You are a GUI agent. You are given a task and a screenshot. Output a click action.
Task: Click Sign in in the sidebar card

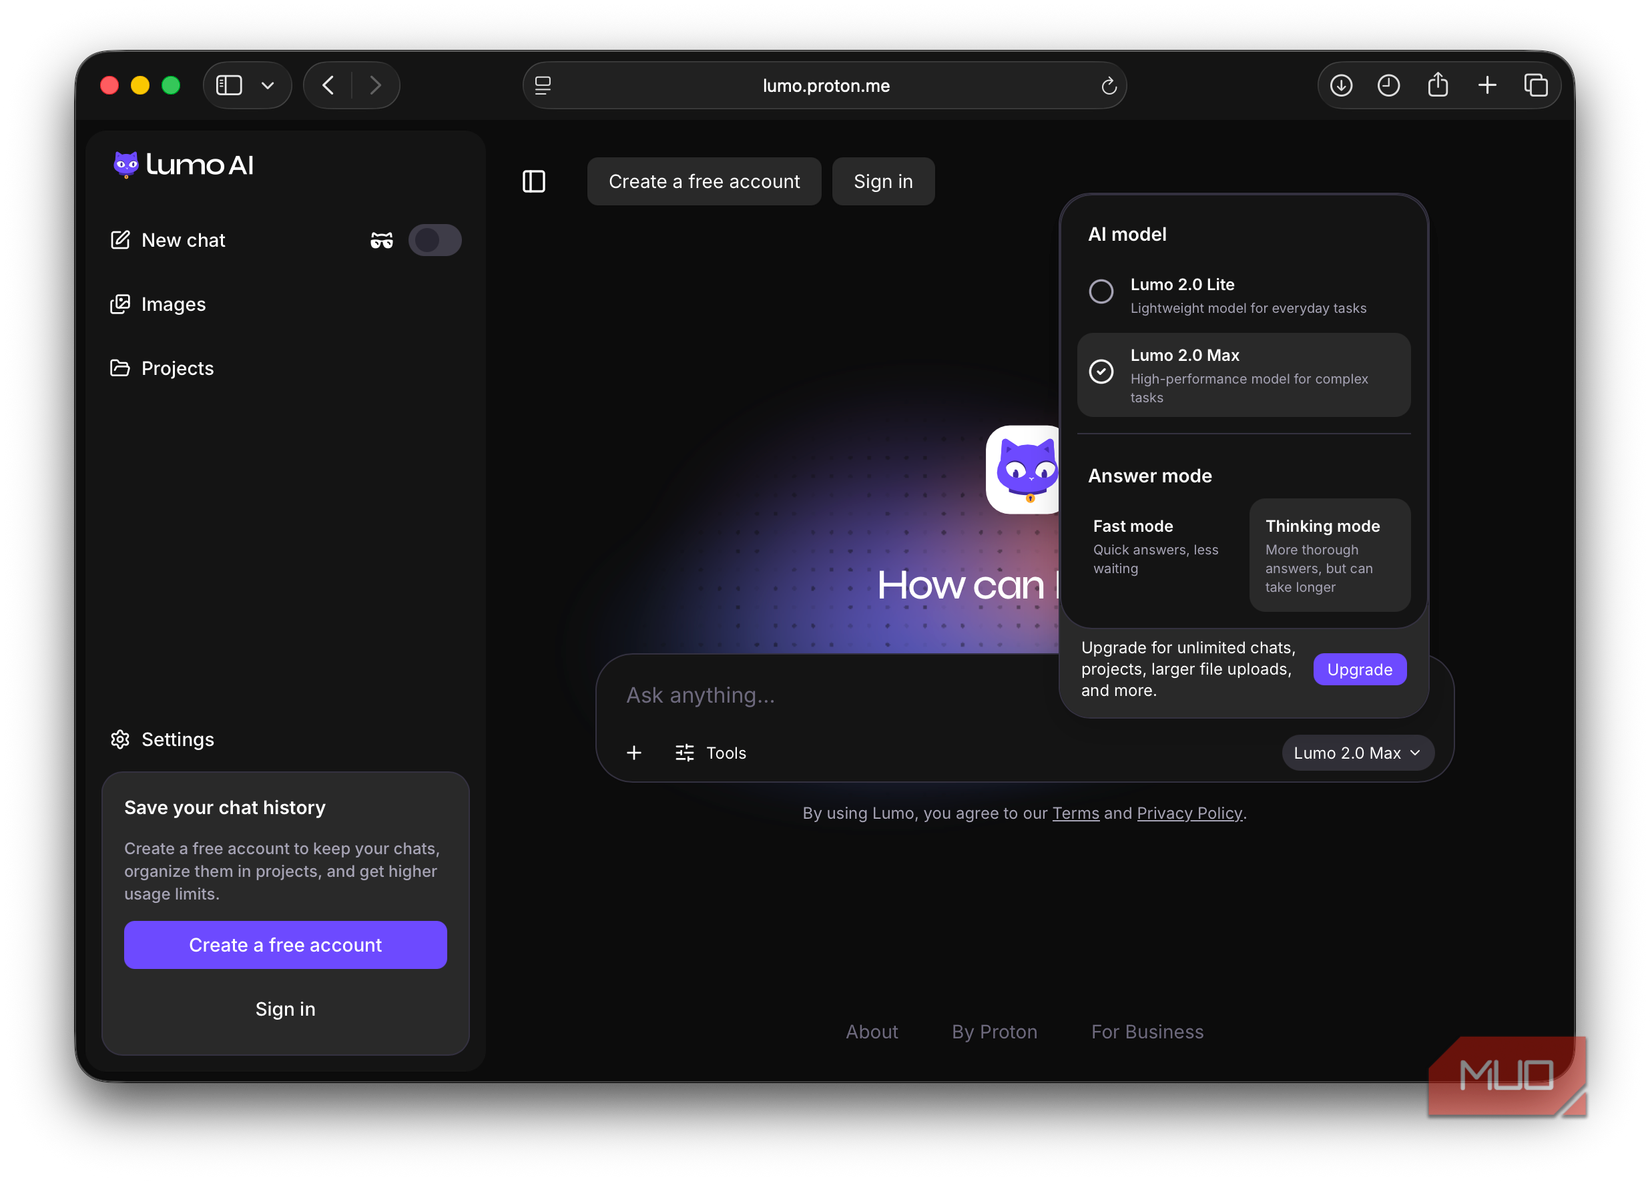(x=285, y=1009)
